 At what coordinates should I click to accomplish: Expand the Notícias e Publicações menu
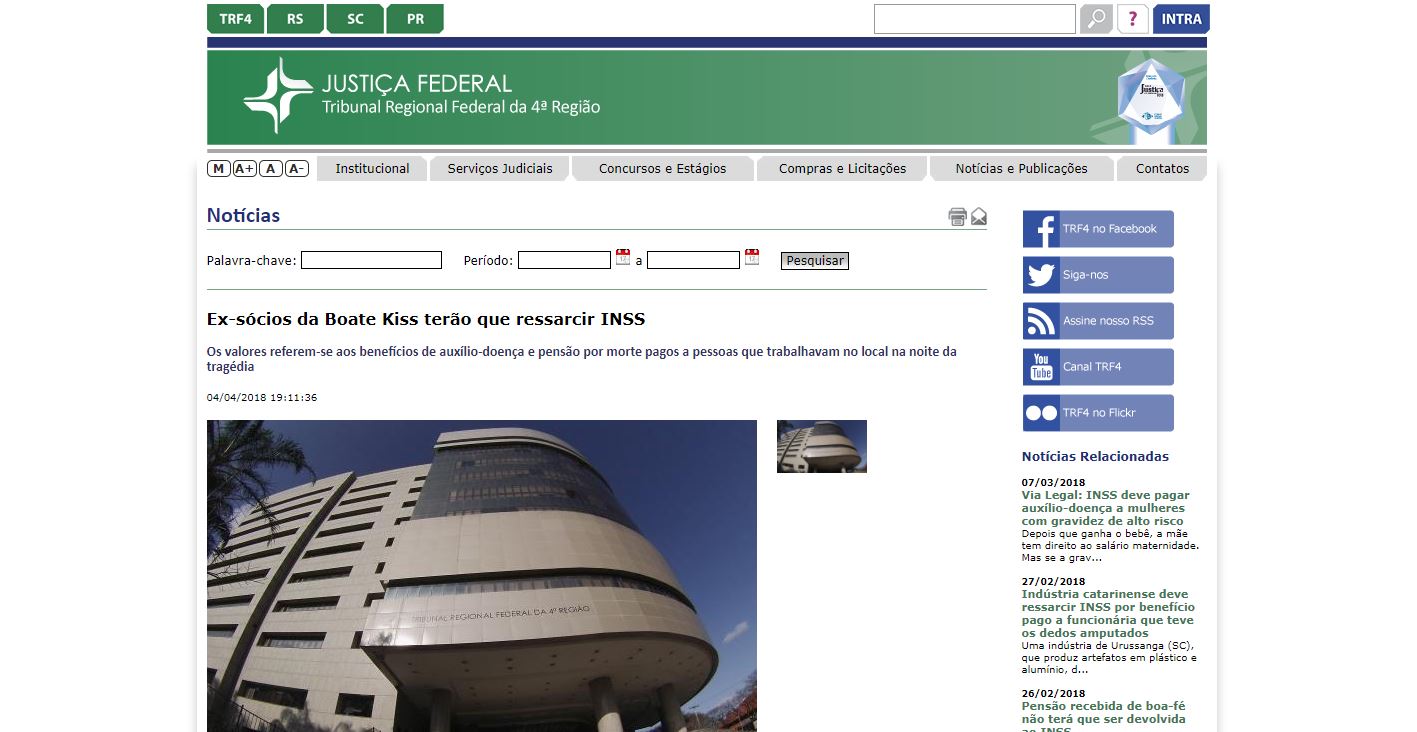pos(1021,169)
